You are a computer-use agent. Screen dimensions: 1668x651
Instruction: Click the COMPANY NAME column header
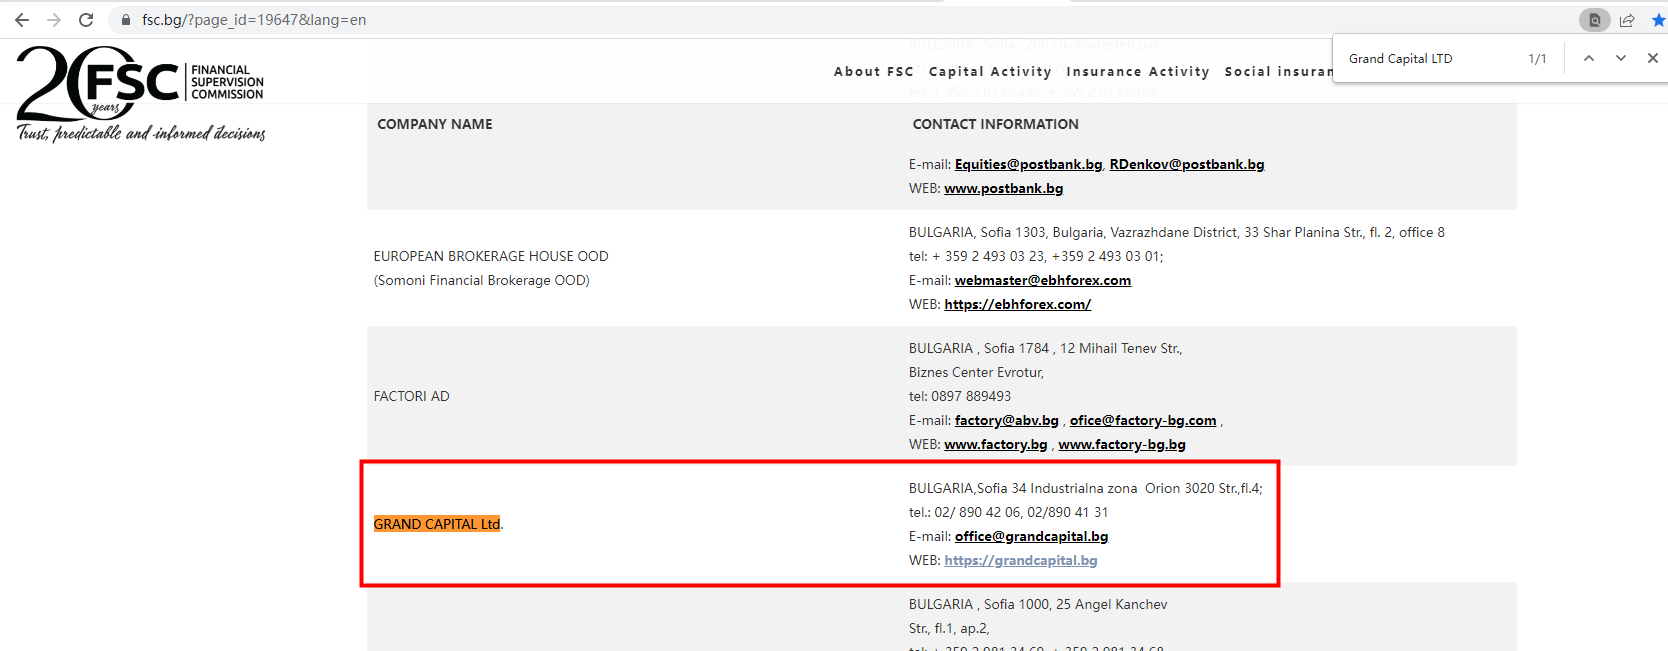coord(435,124)
